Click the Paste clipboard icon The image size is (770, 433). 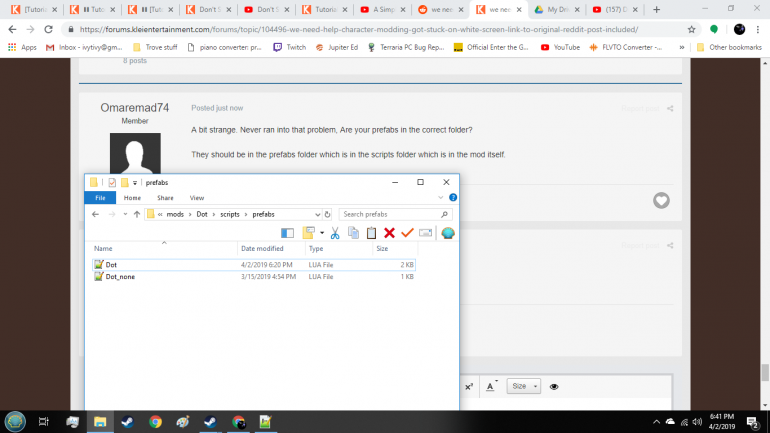(371, 233)
